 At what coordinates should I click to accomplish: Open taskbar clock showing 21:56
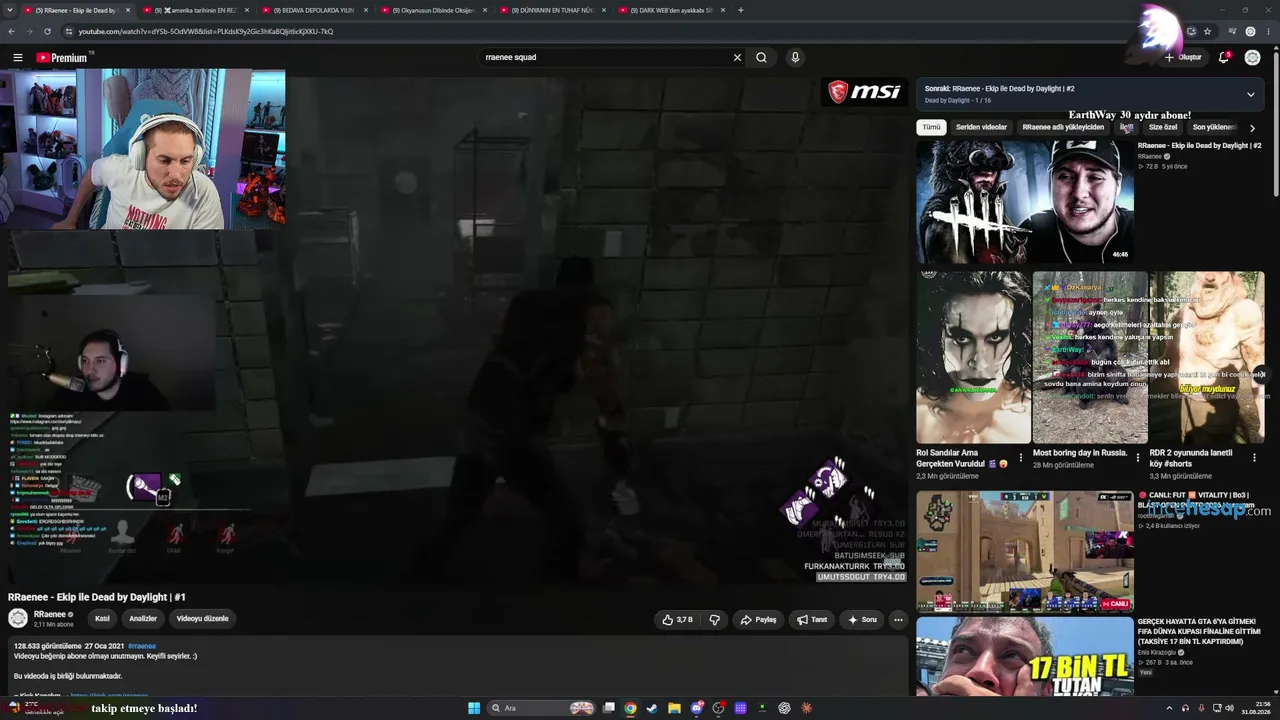click(1258, 708)
